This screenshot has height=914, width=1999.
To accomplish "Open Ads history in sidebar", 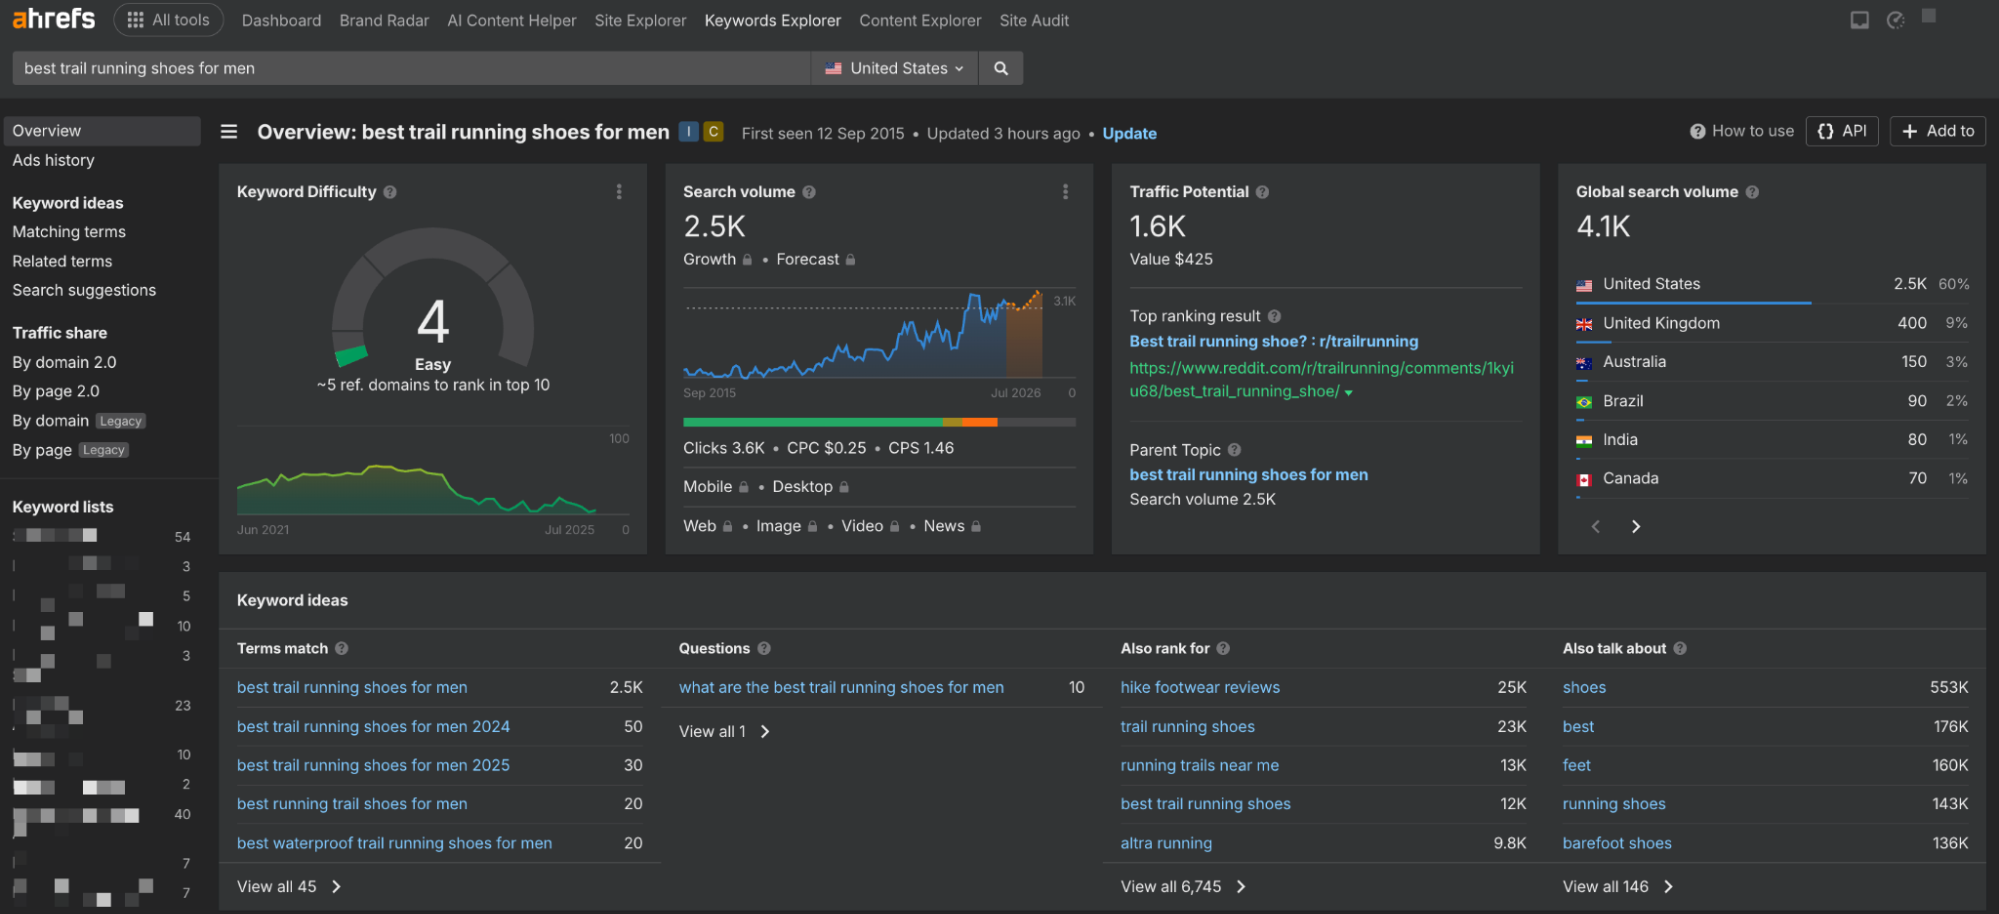I will 53,160.
